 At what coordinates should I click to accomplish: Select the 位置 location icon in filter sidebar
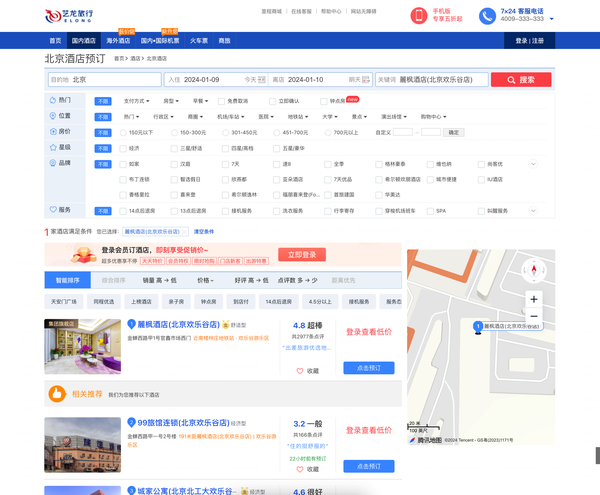[x=53, y=116]
